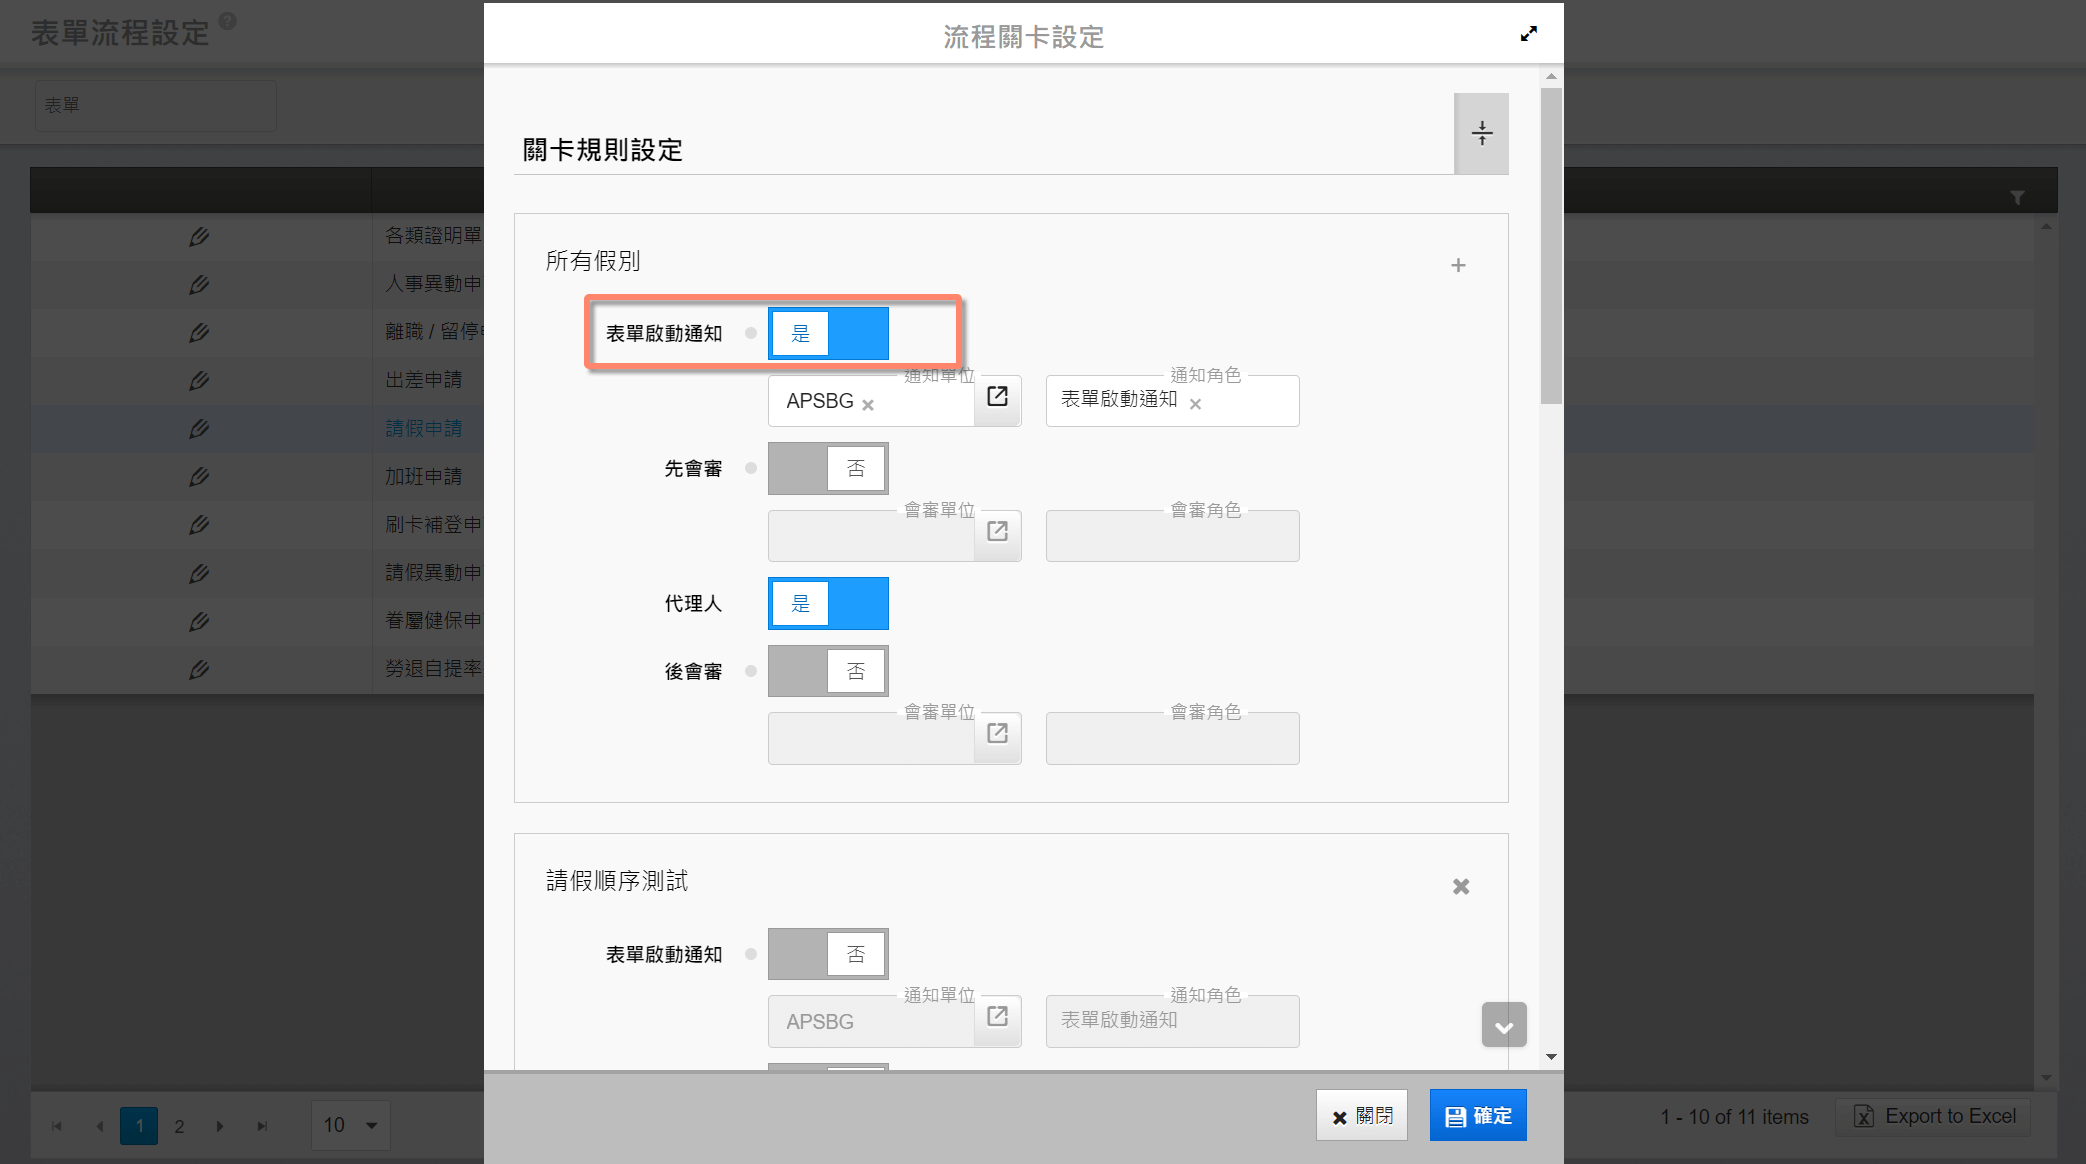Remove the APSBG tag from 通知單位
This screenshot has width=2086, height=1164.
point(868,405)
